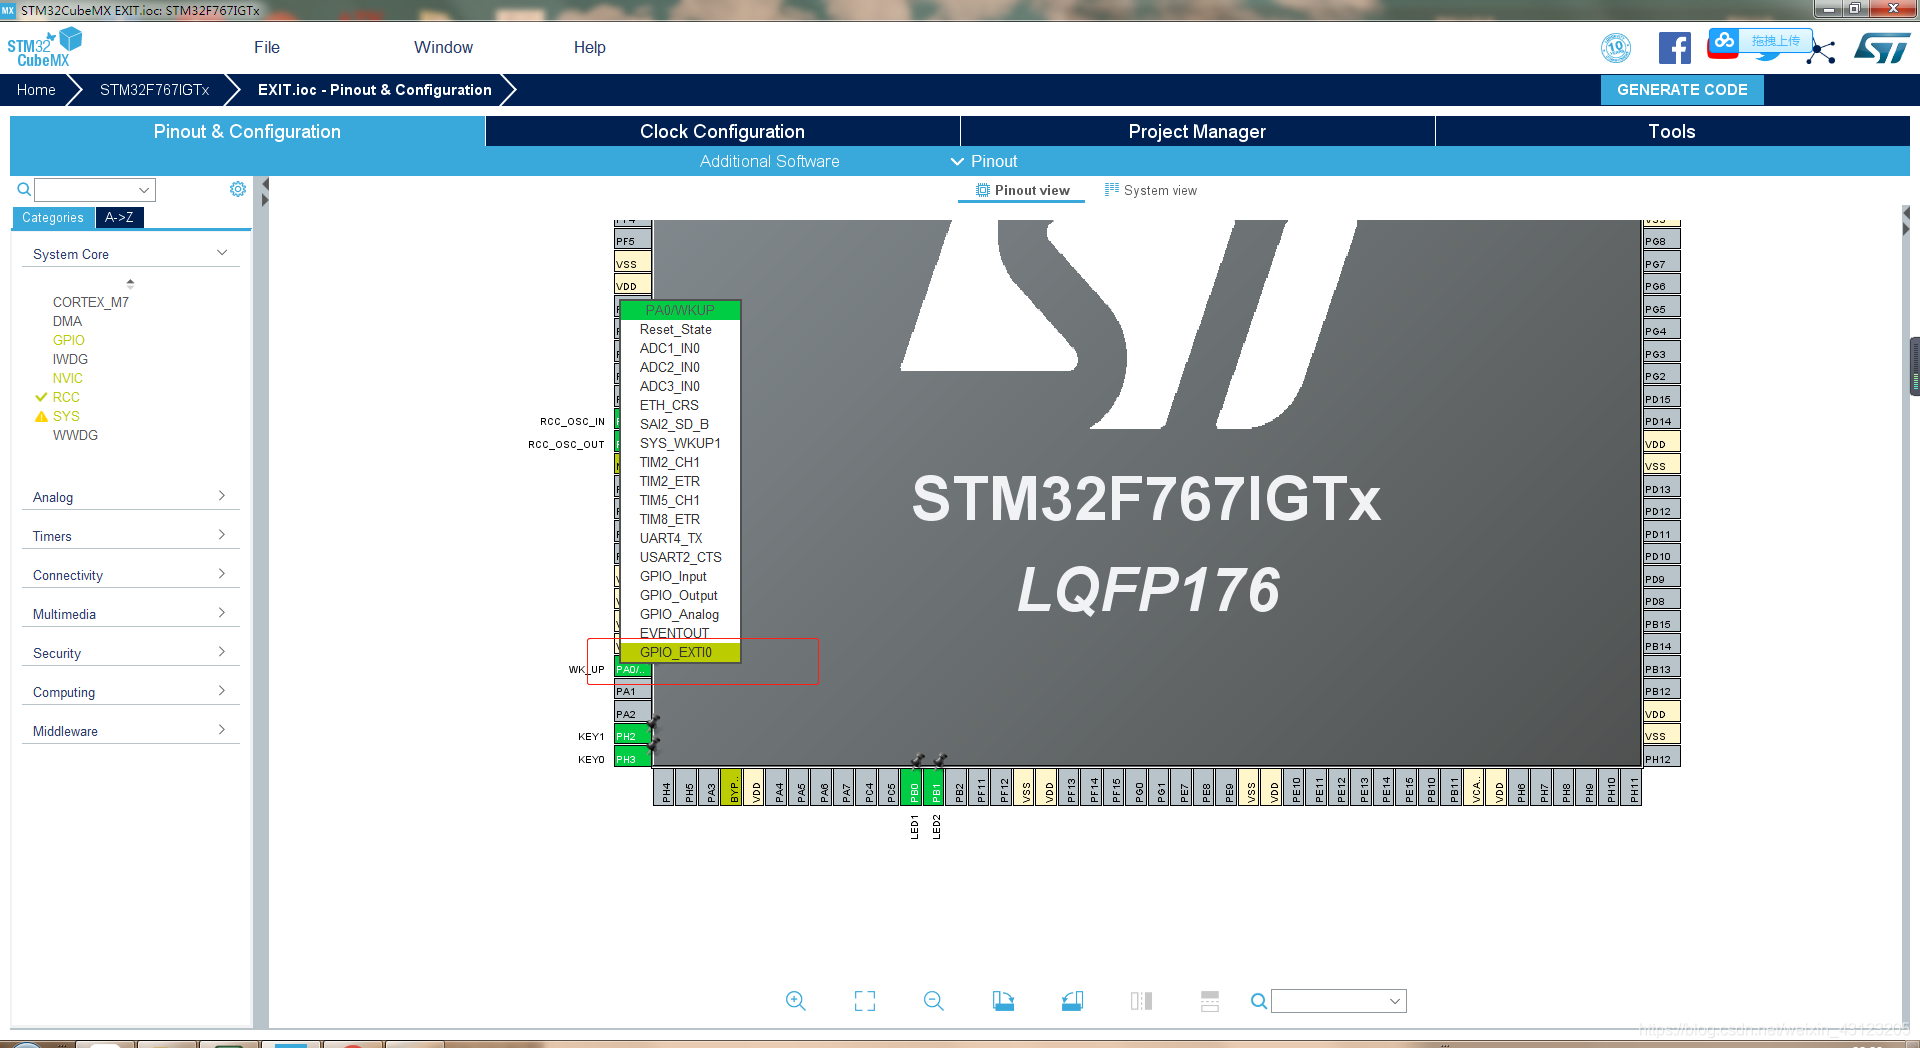Expand the Computing category
This screenshot has height=1048, width=1920.
(222, 691)
